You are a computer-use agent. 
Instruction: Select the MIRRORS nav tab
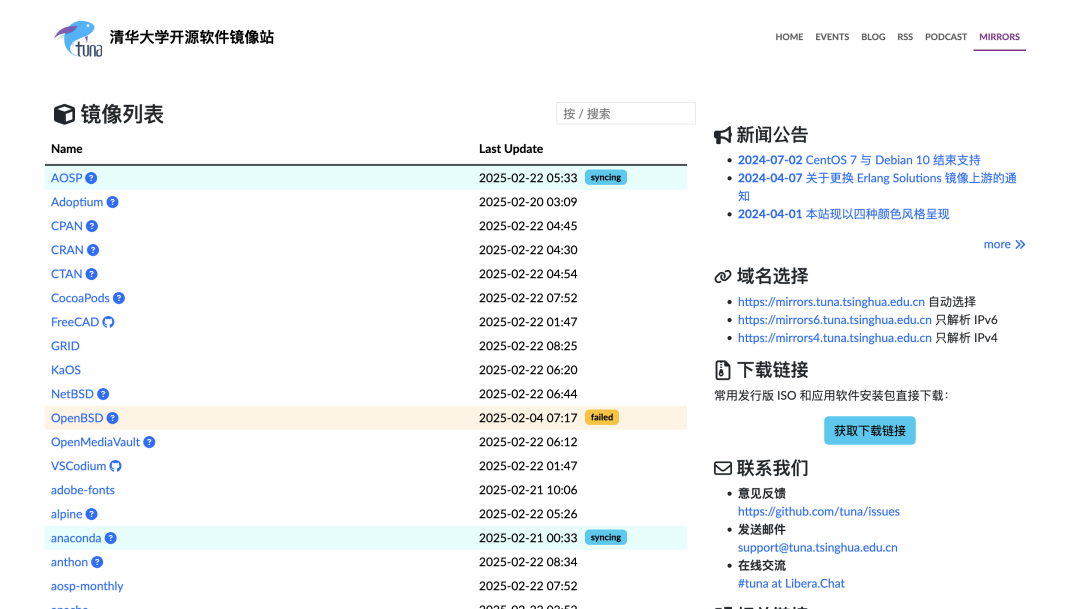tap(999, 37)
